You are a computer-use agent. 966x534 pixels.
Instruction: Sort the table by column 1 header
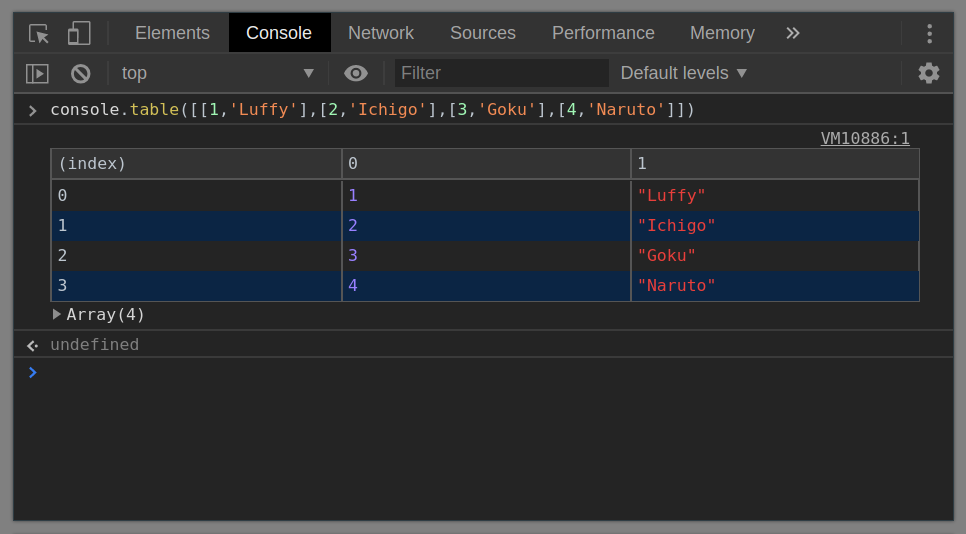(x=775, y=164)
